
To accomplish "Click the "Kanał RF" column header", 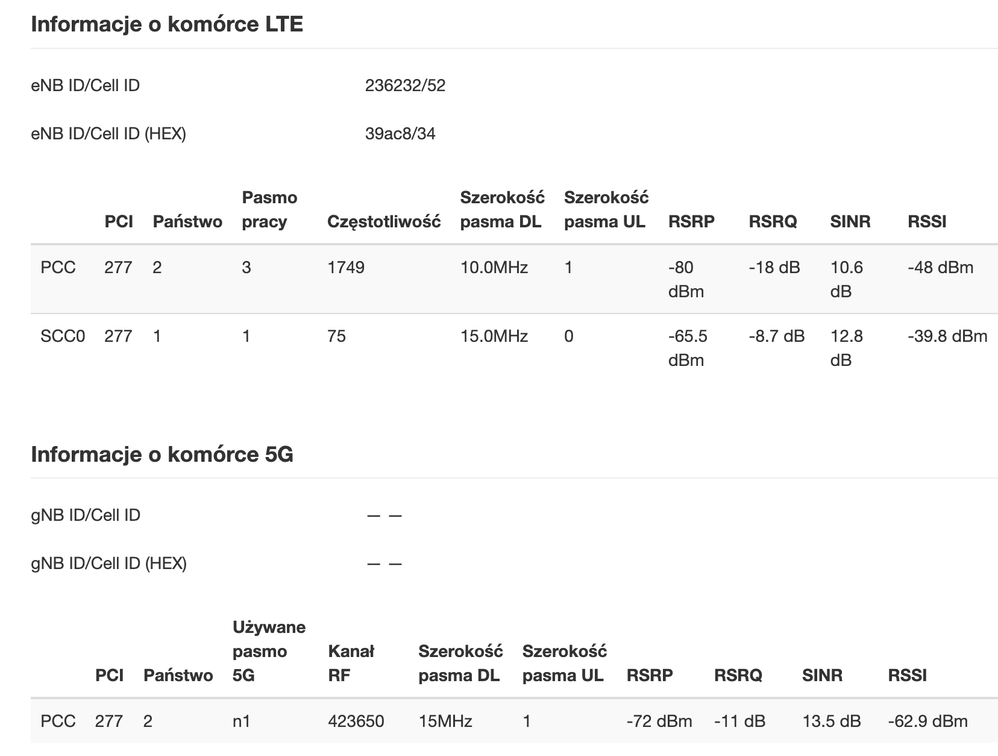I will point(351,663).
